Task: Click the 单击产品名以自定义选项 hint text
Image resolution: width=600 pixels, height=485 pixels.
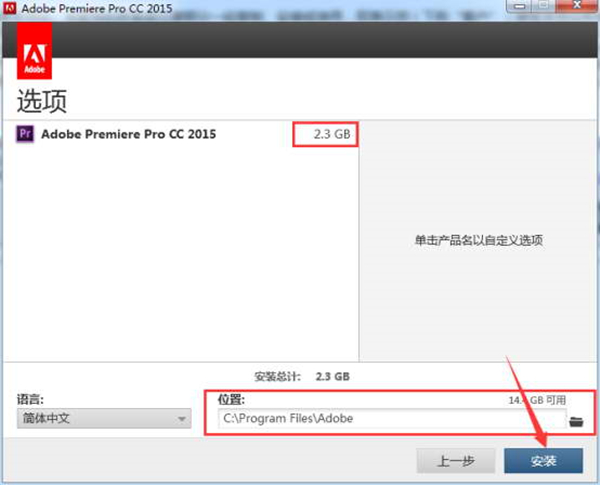Action: (x=479, y=240)
